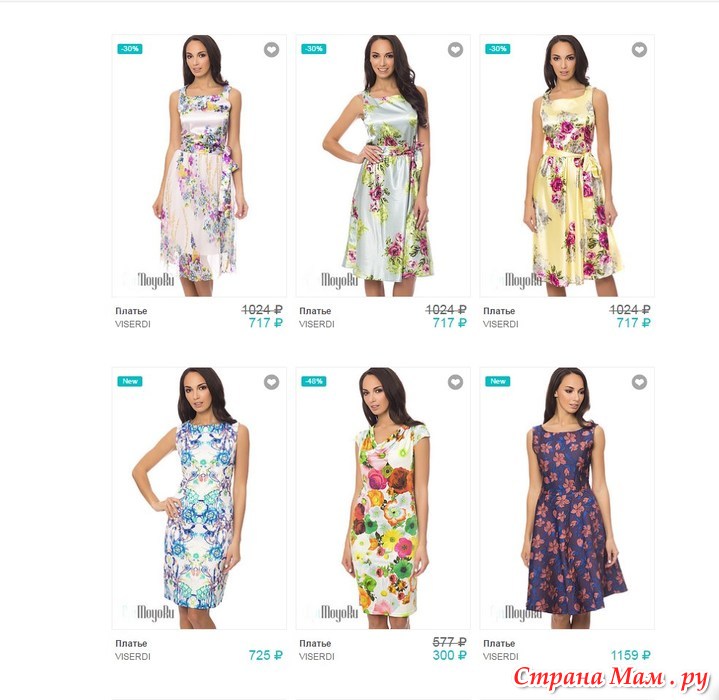Click heart on the bright poppy-print dress
719x700 pixels.
[x=455, y=382]
